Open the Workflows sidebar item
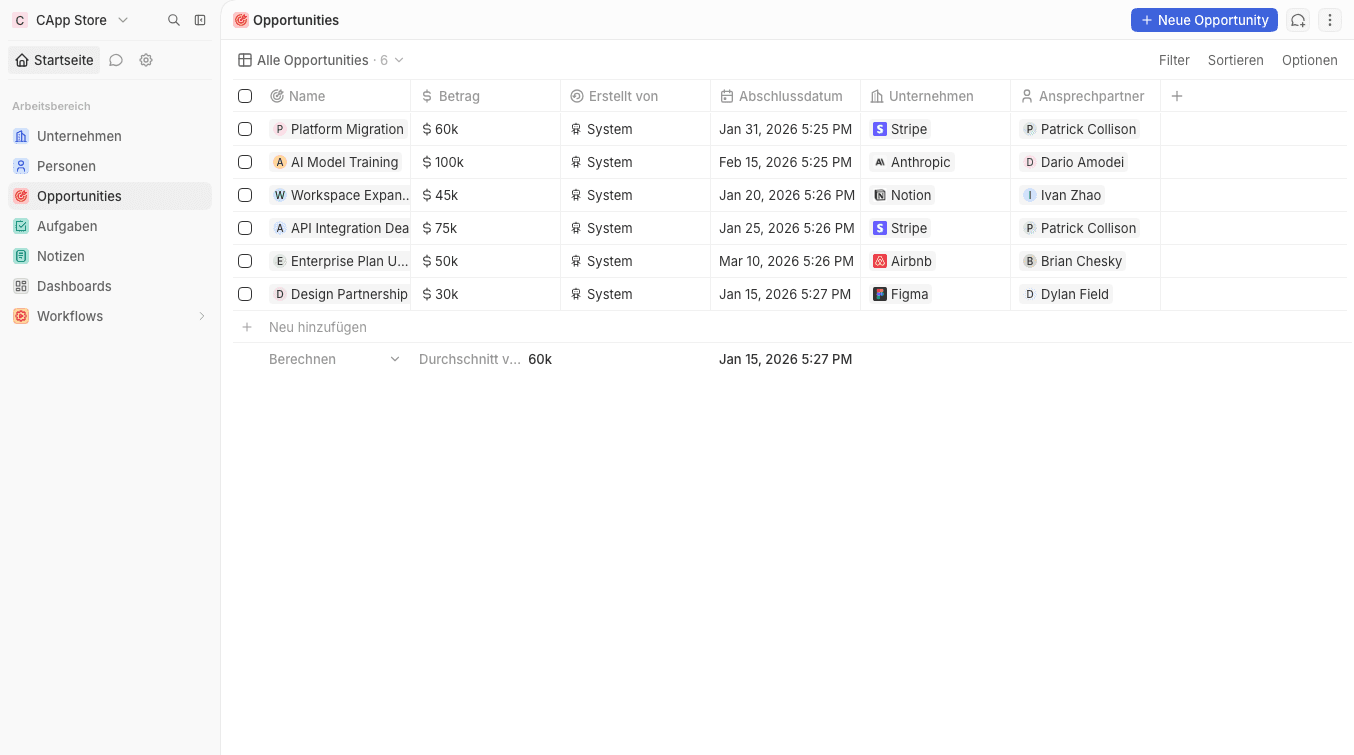The height and width of the screenshot is (755, 1354). pyautogui.click(x=110, y=316)
